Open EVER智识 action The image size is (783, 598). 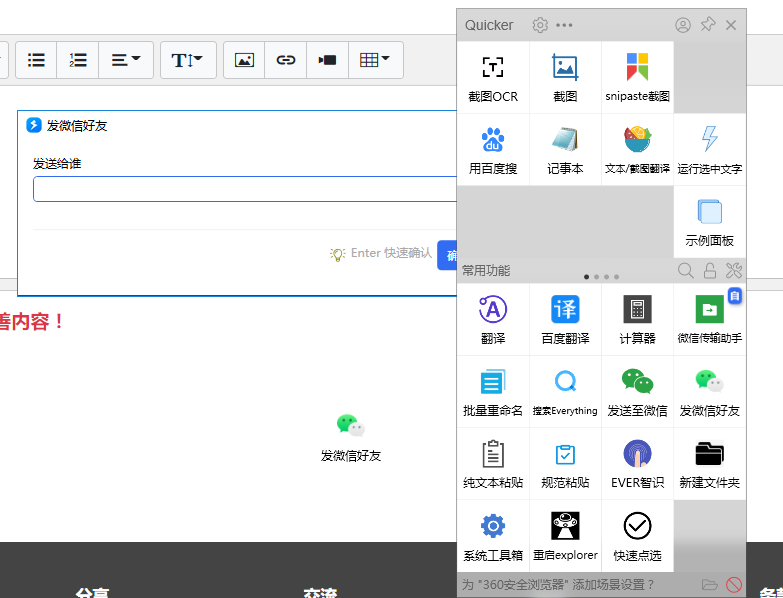tap(637, 464)
